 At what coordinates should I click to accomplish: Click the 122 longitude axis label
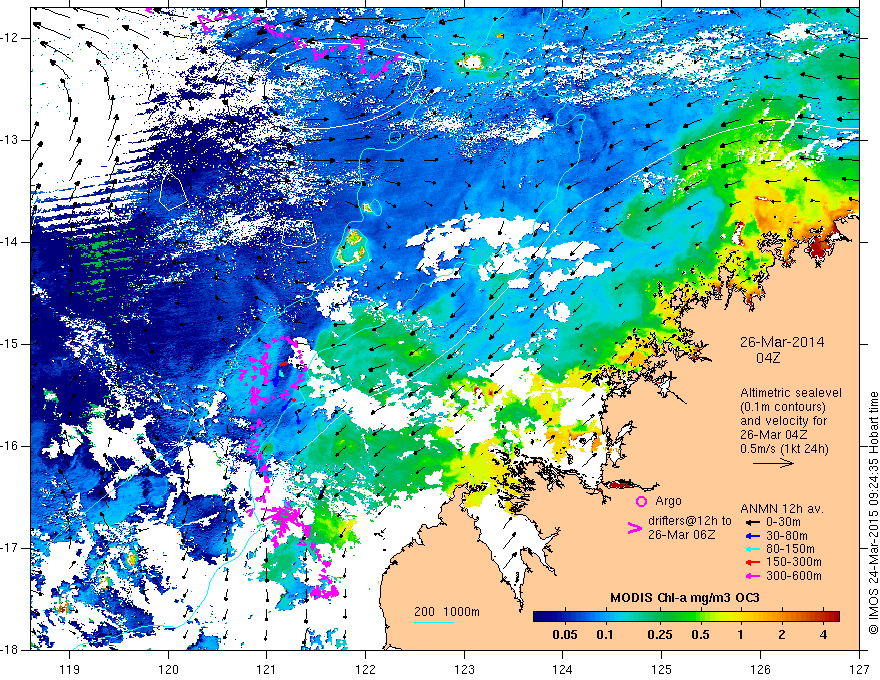point(365,669)
